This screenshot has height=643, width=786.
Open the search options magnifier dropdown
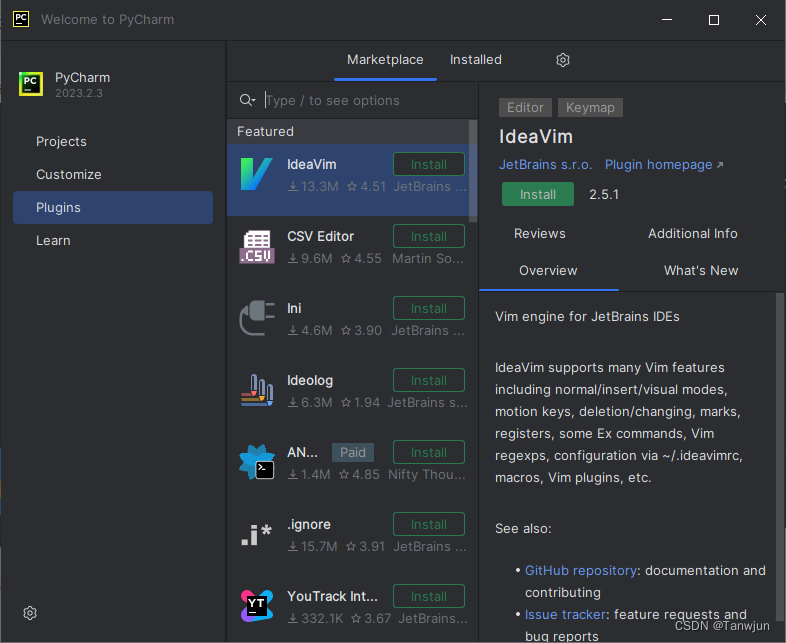pos(248,100)
